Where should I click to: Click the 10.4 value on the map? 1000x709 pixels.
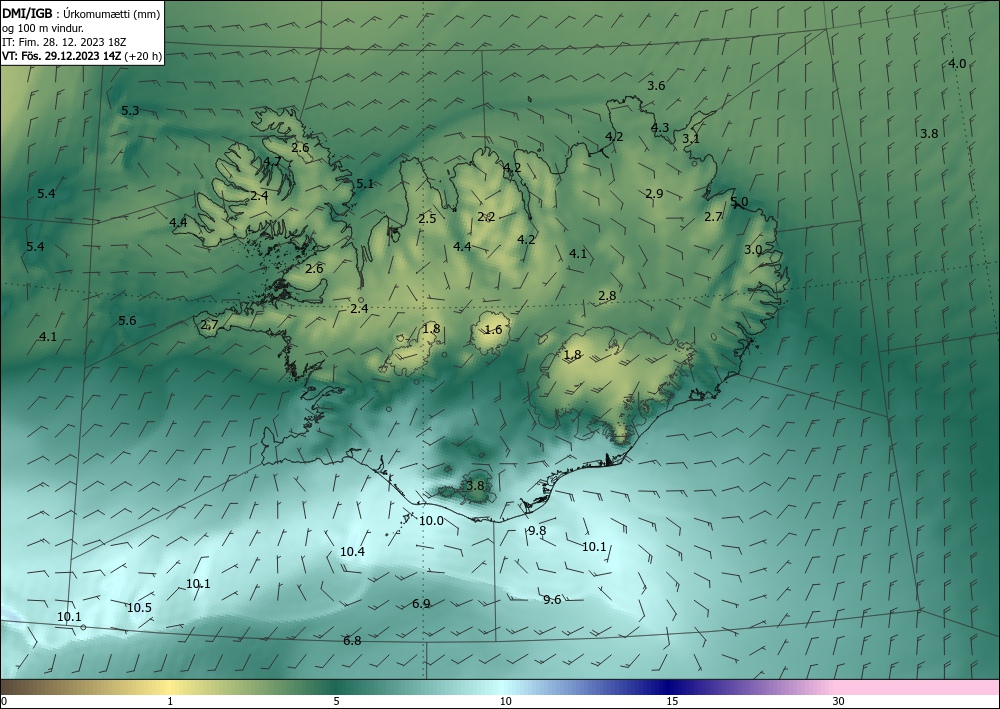pyautogui.click(x=353, y=552)
